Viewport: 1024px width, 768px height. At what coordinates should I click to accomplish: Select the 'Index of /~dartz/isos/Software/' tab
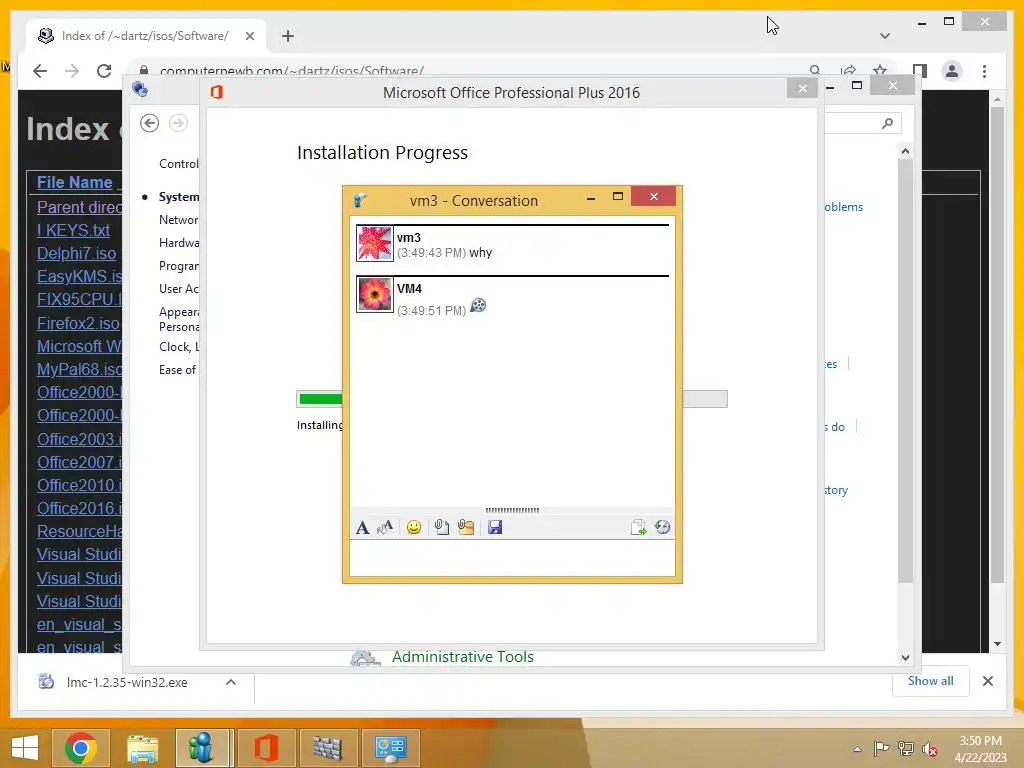point(145,36)
